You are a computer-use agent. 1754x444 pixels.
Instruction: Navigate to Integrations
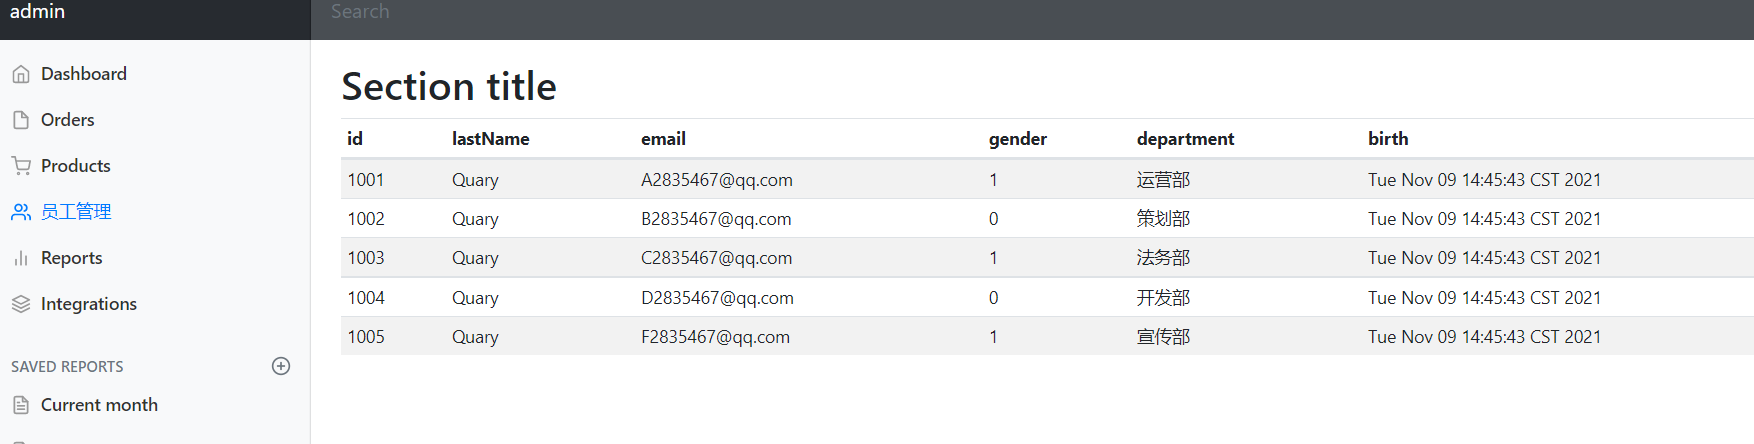tap(89, 304)
